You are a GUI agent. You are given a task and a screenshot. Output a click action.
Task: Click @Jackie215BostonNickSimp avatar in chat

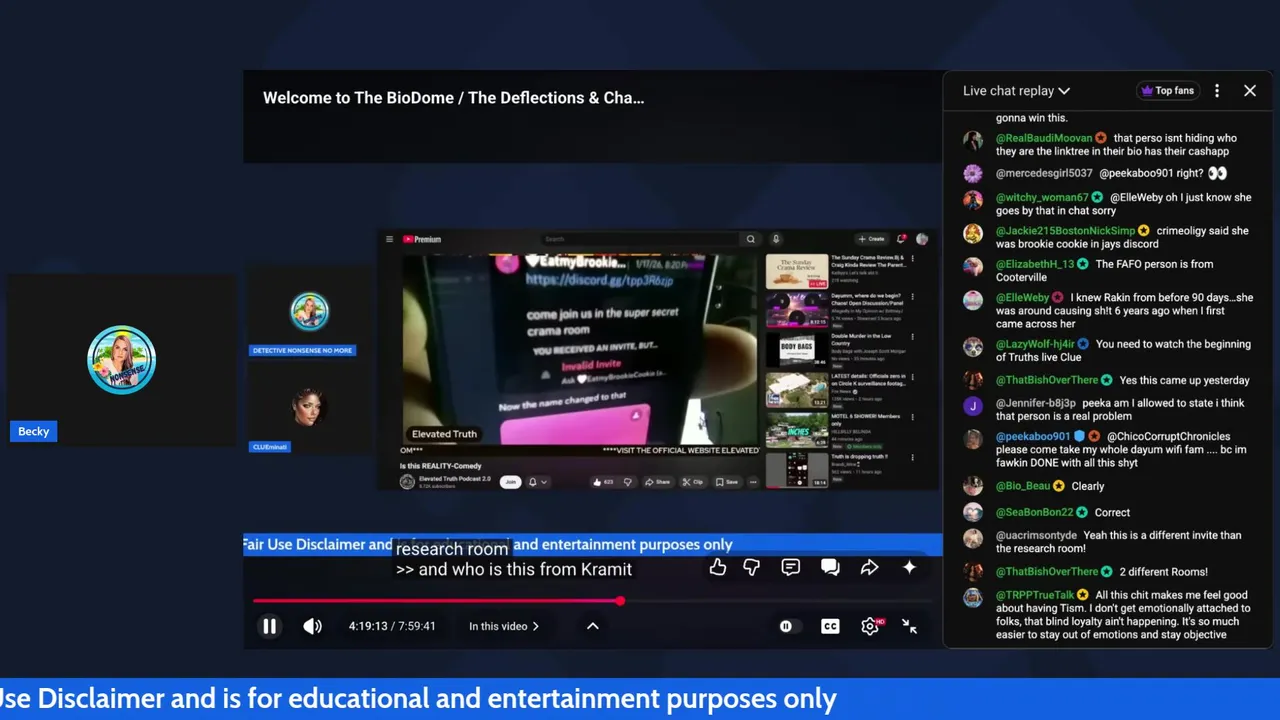pyautogui.click(x=973, y=233)
